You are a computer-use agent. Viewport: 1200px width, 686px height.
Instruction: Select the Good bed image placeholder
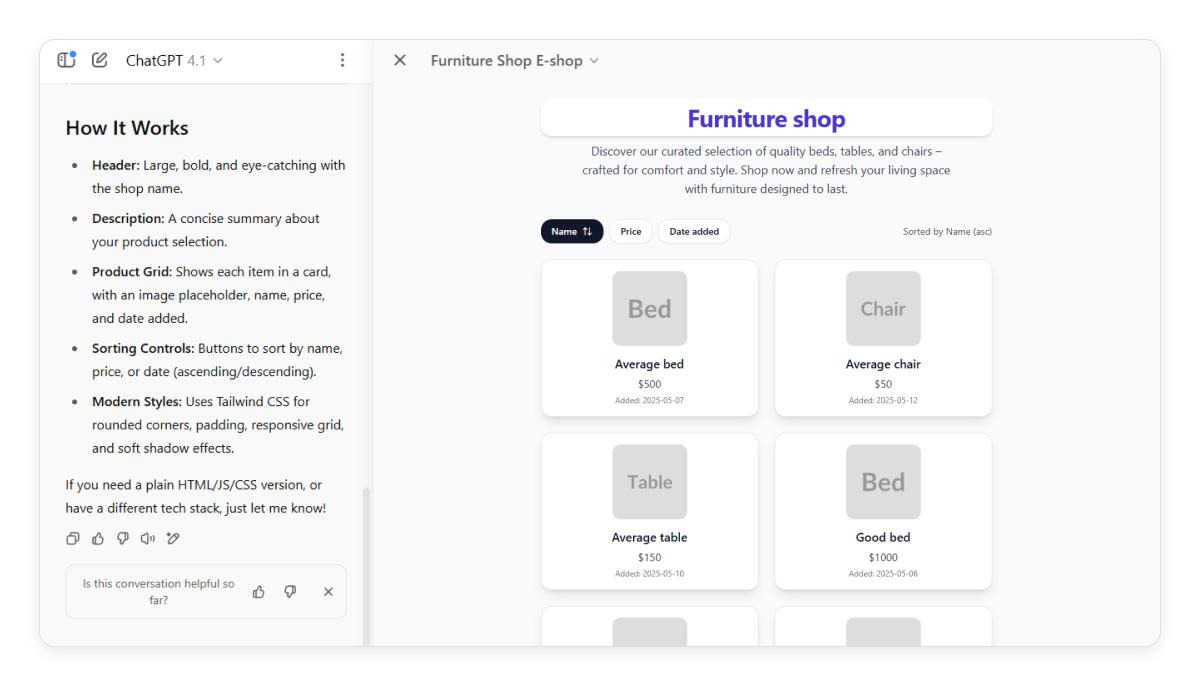coord(883,482)
